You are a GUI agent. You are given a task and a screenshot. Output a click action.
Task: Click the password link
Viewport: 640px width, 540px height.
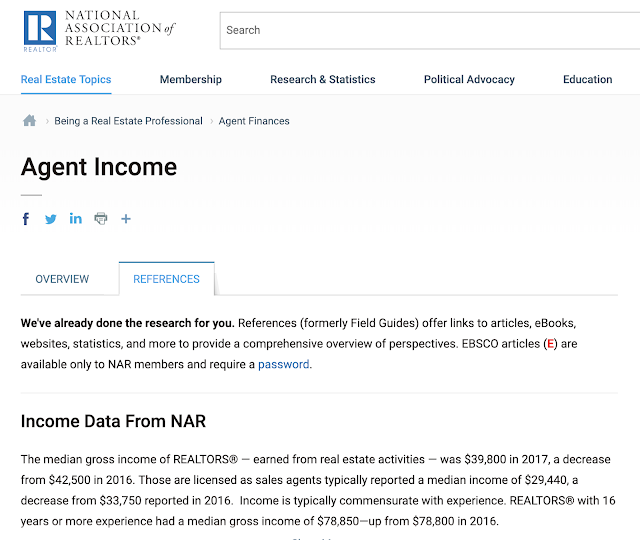[284, 364]
